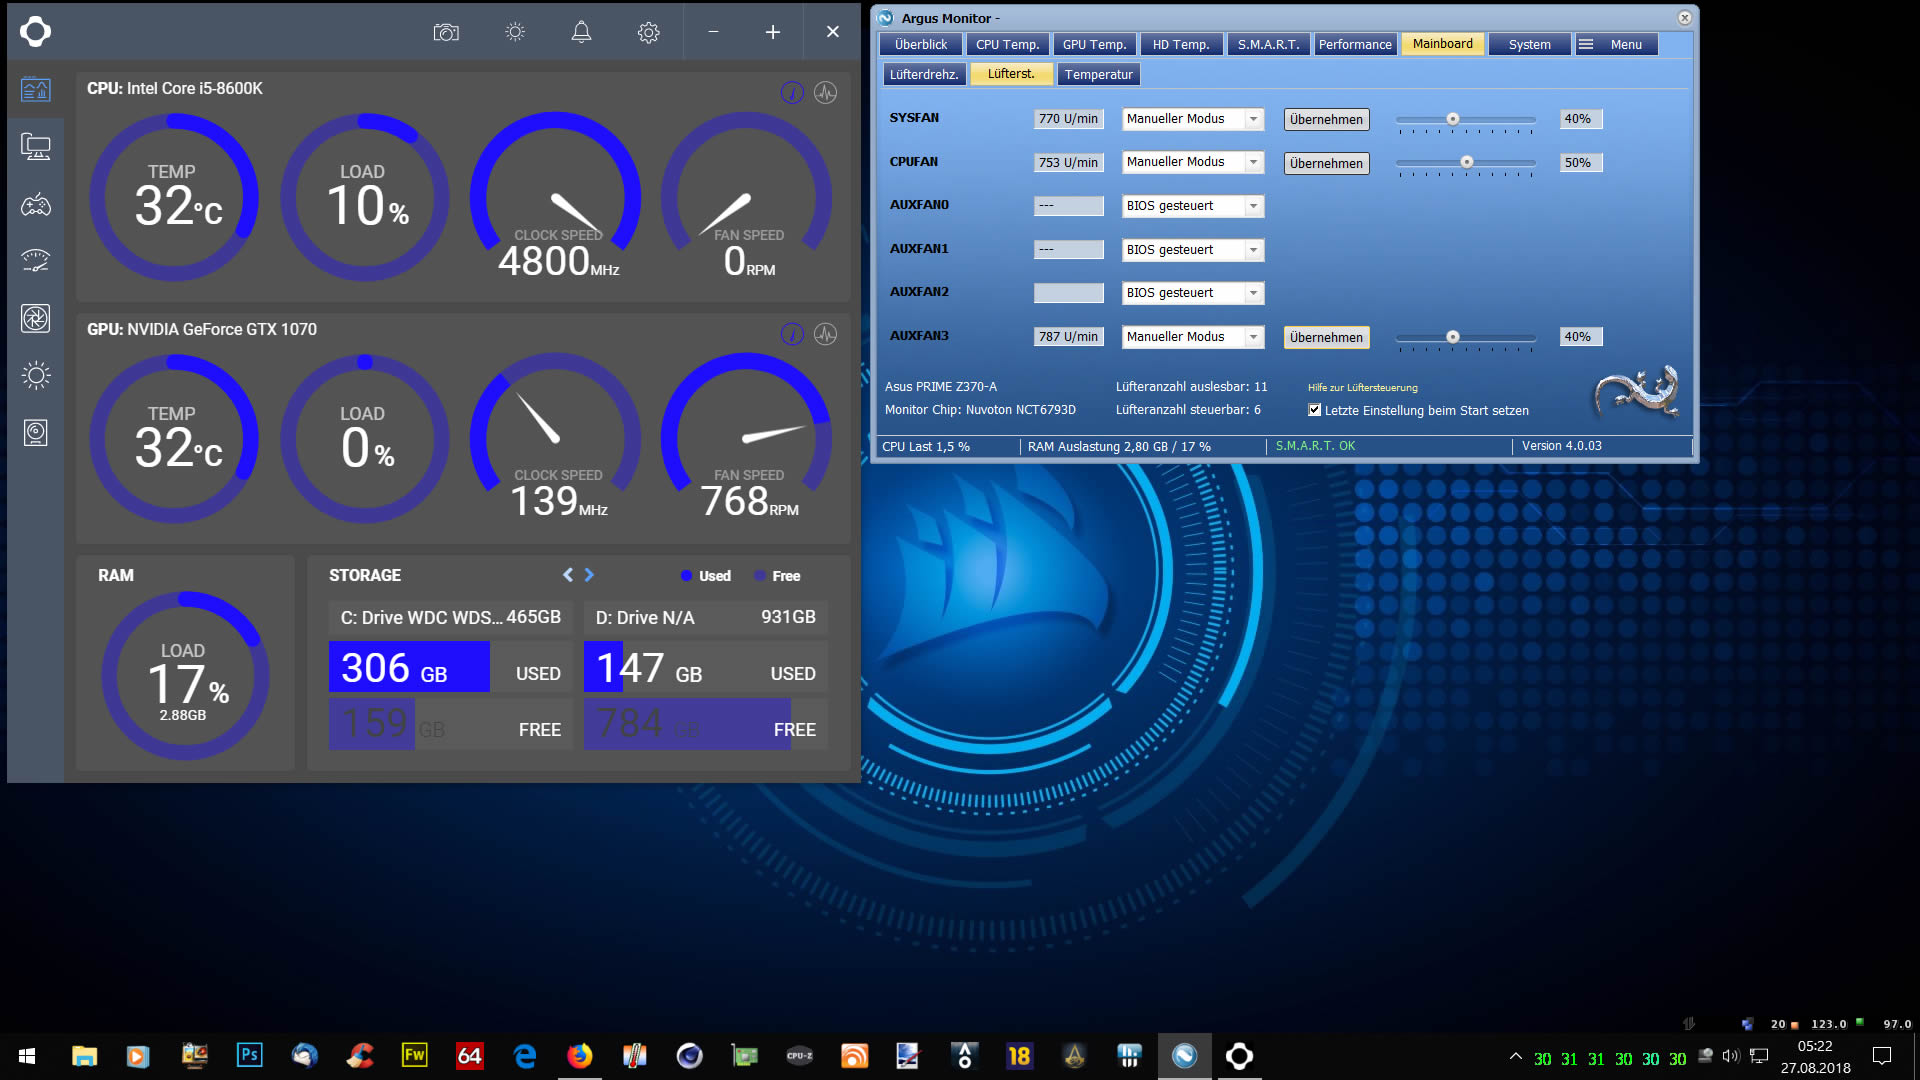Click the speedometer sidebar icon
Screen dimensions: 1920x1080
(x=36, y=261)
